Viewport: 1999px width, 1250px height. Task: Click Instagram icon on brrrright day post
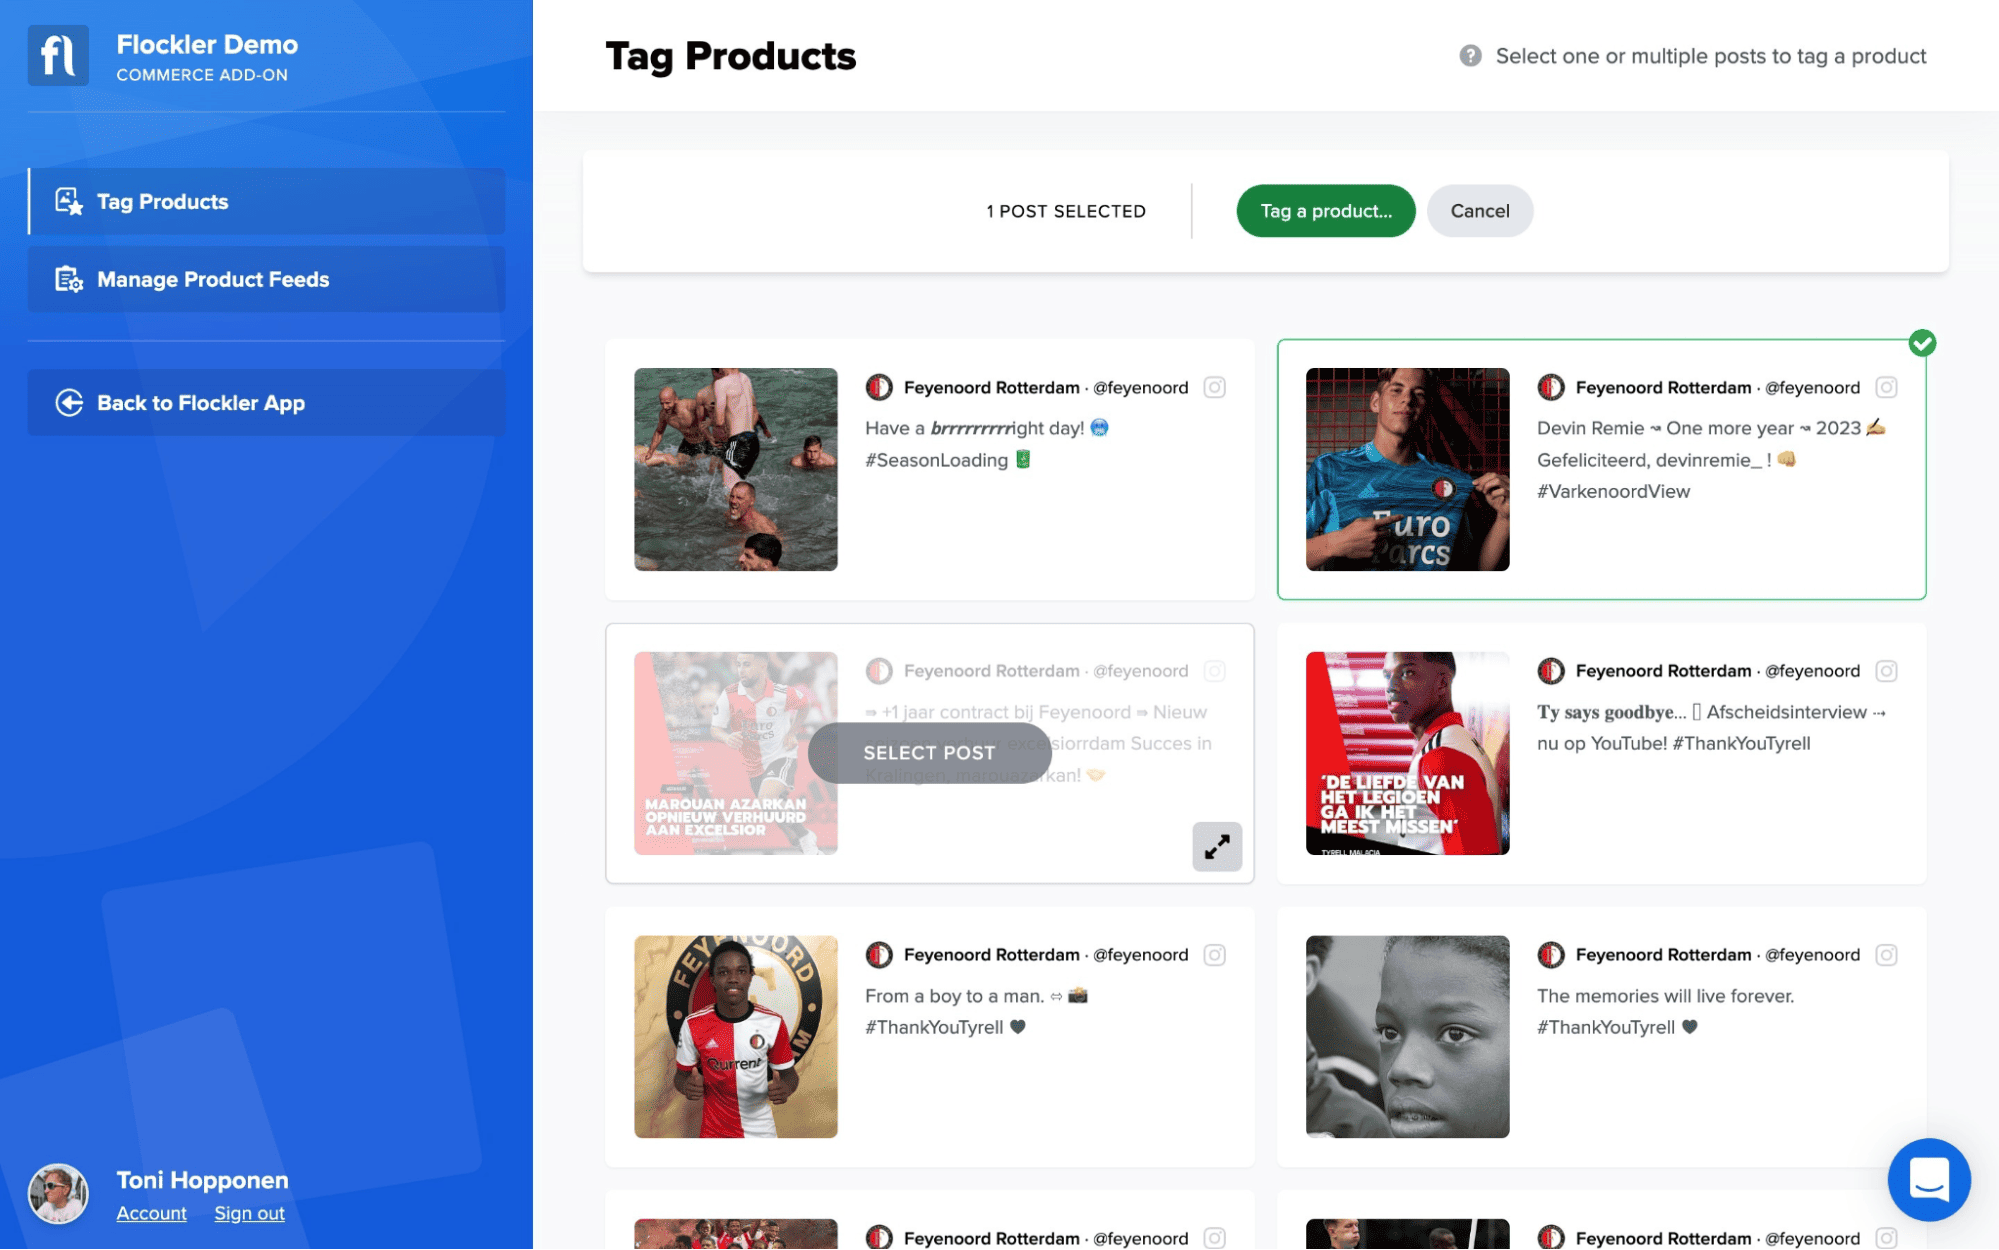tap(1214, 388)
